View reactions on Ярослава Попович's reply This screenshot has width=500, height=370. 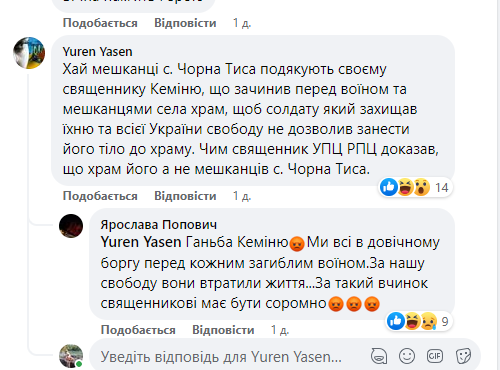(x=419, y=321)
